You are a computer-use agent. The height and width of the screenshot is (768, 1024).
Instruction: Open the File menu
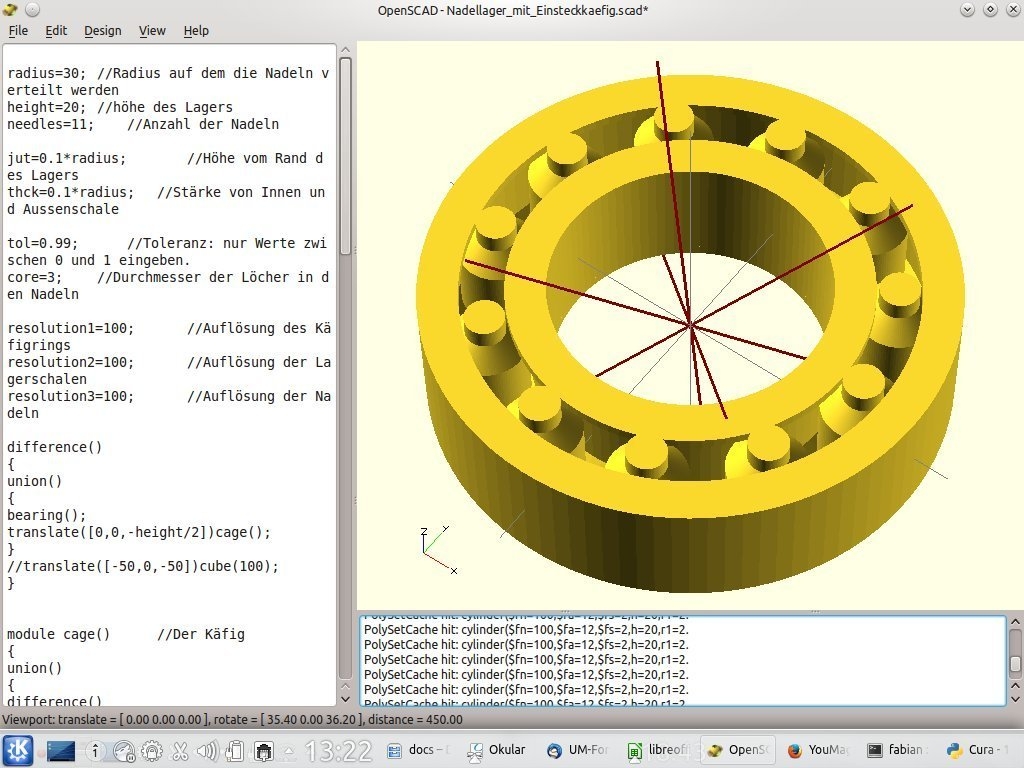point(18,30)
